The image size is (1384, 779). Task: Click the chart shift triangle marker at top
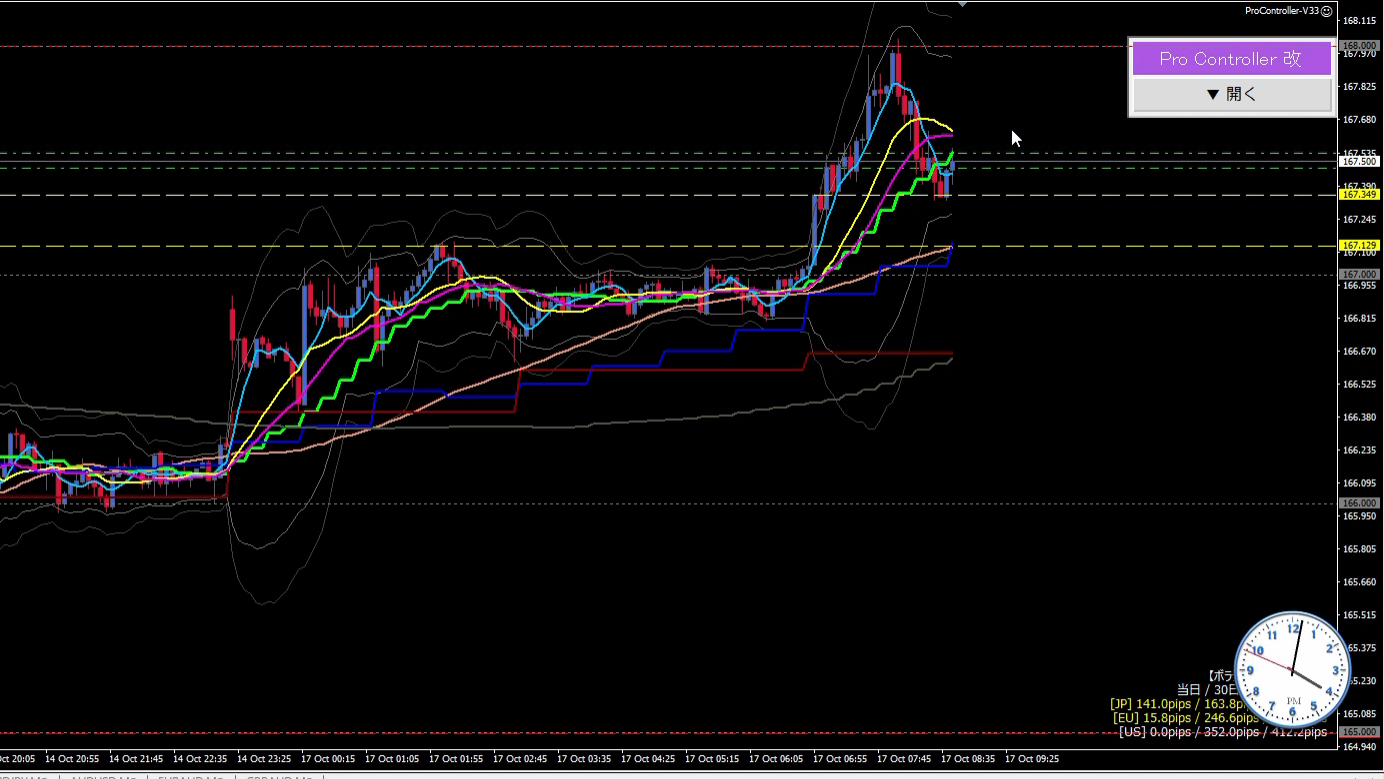click(x=962, y=4)
